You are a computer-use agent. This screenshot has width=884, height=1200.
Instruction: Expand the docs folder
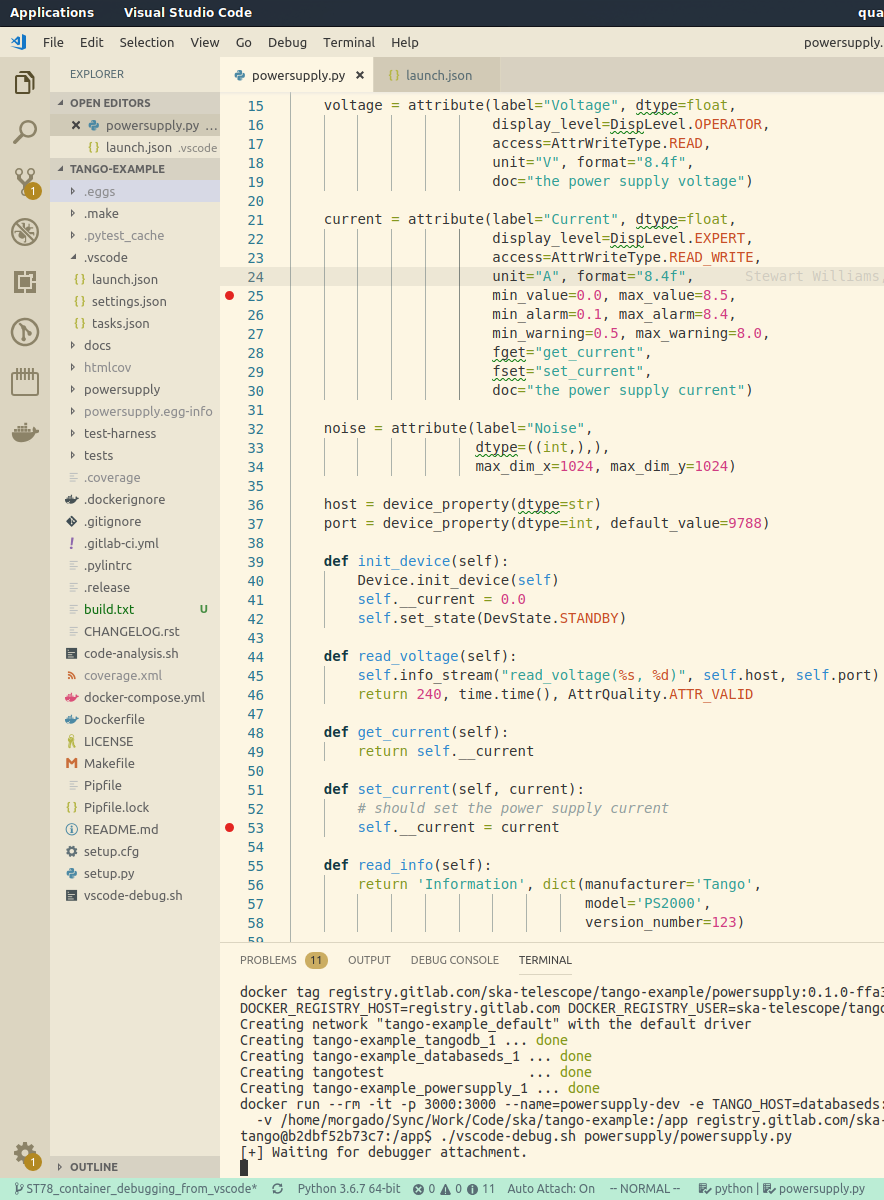pyautogui.click(x=135, y=345)
